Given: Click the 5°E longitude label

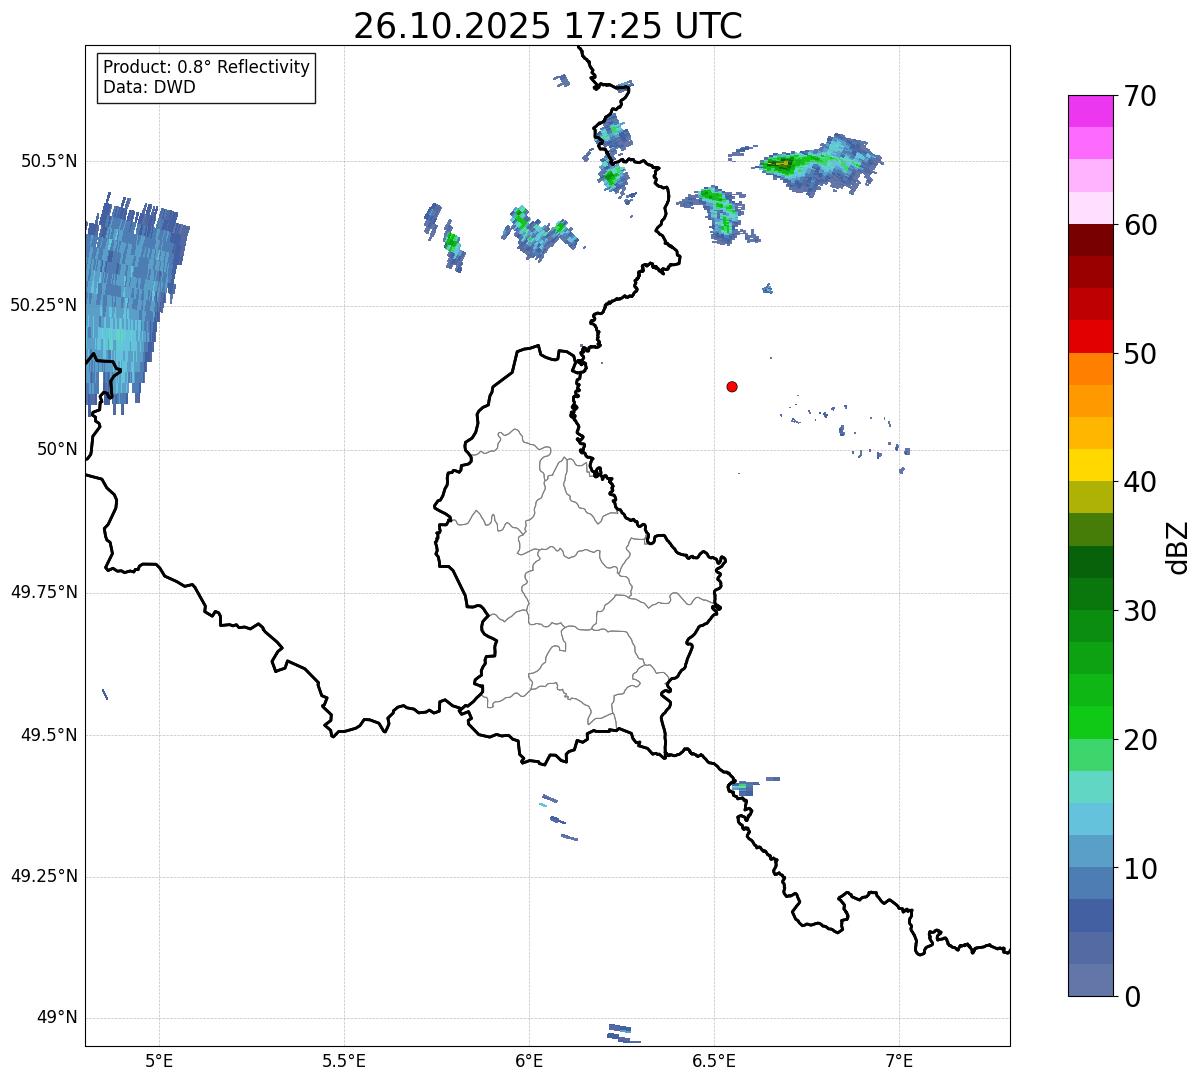Looking at the screenshot, I should (159, 1060).
